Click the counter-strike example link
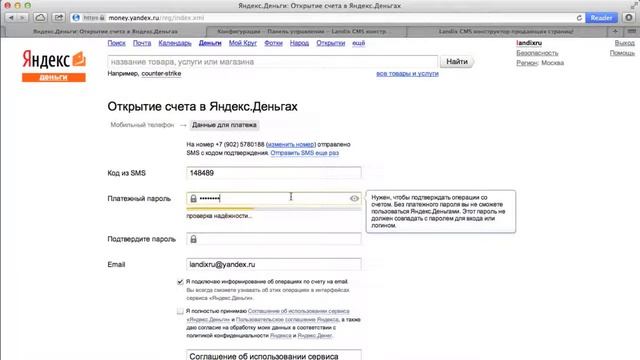Viewport: 640px width, 360px height. pos(161,73)
